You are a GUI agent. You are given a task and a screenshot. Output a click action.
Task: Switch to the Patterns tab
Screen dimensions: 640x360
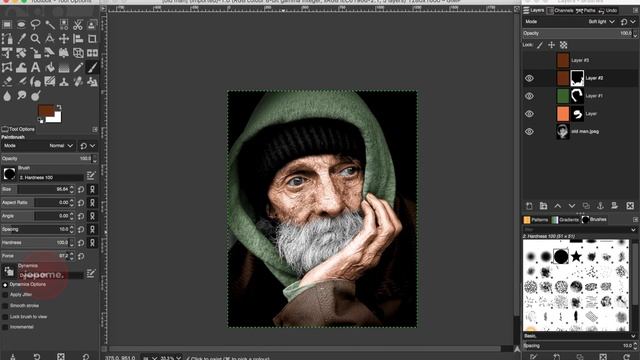[x=536, y=220]
